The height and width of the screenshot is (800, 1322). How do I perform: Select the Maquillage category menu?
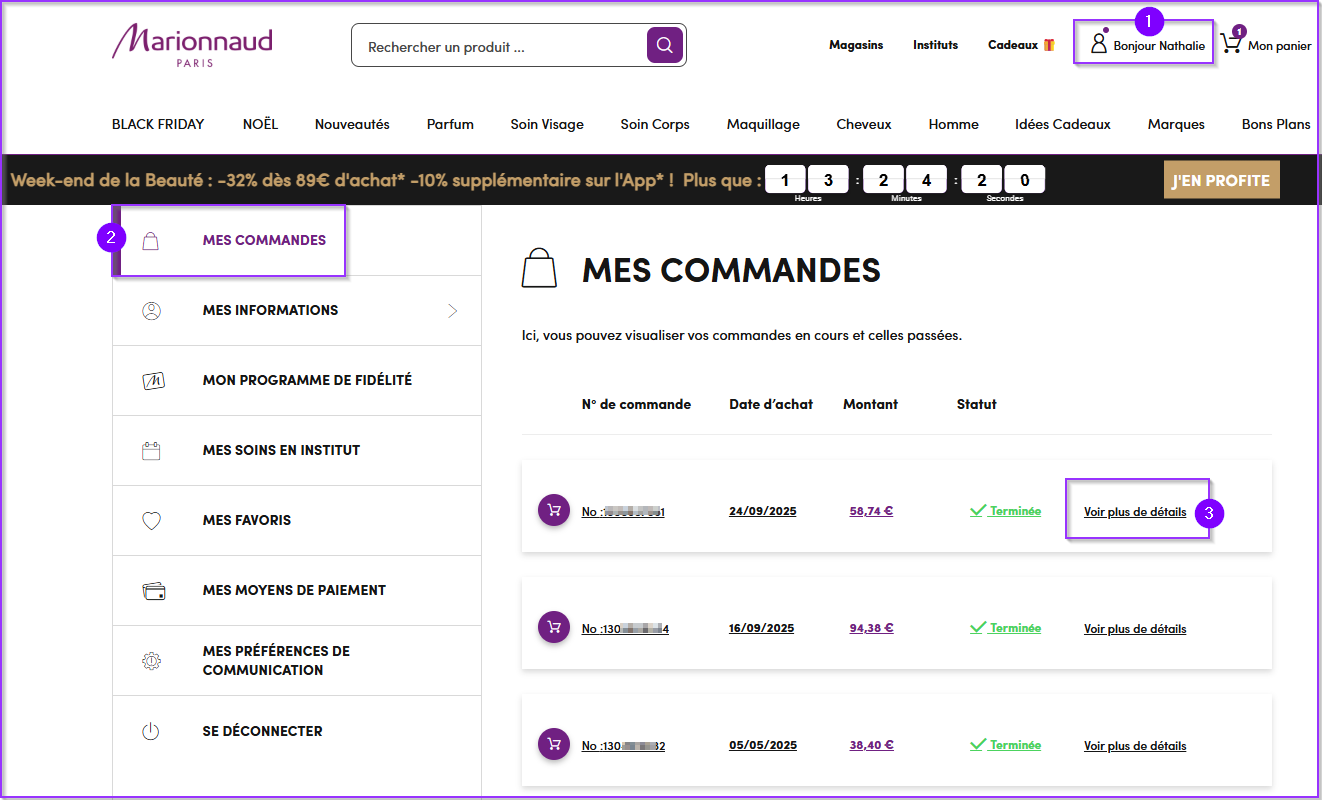click(763, 124)
